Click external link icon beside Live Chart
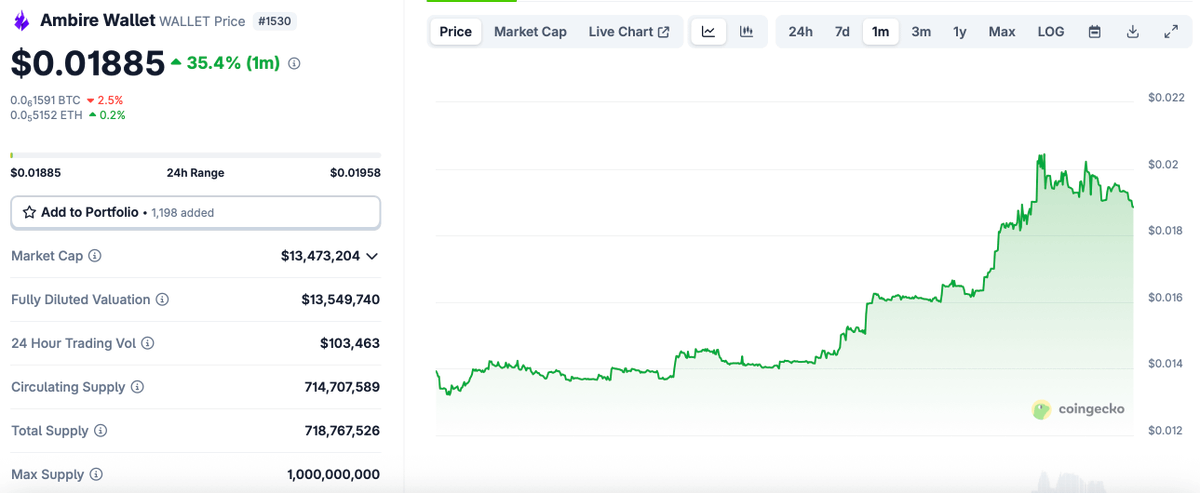1200x493 pixels. tap(663, 32)
